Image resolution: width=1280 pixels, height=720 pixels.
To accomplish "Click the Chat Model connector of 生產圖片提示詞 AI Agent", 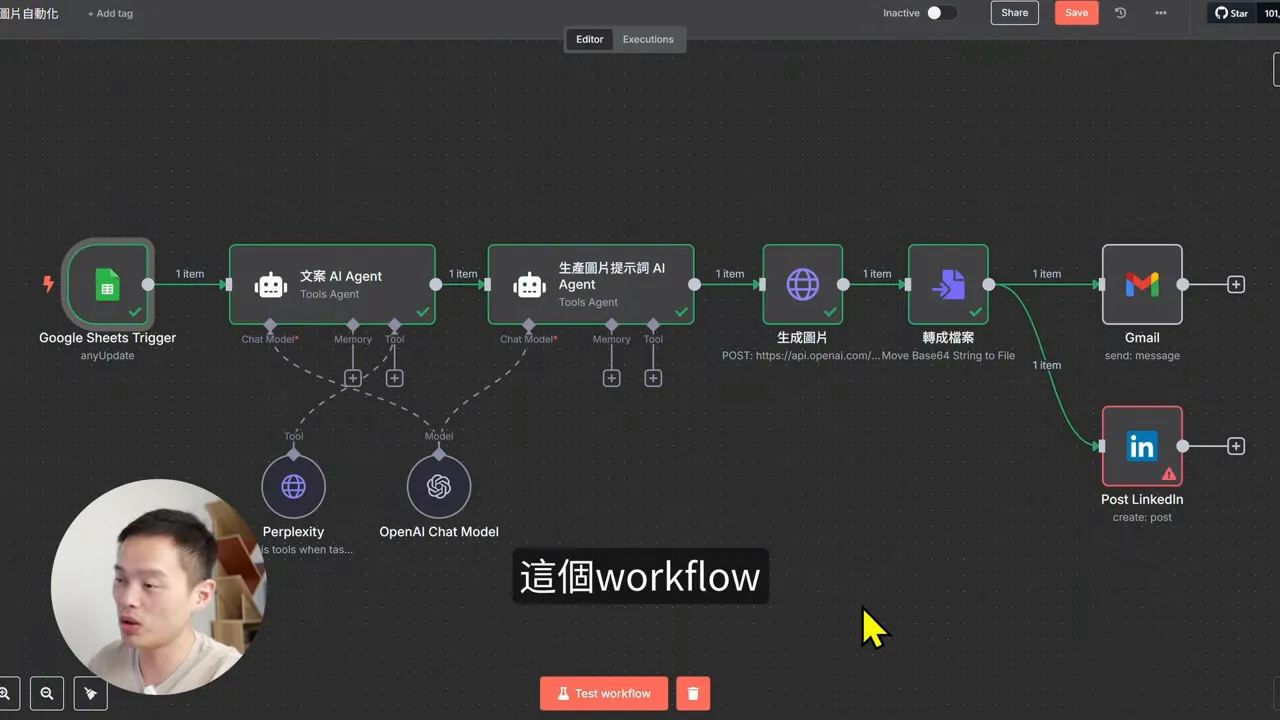I will click(529, 325).
